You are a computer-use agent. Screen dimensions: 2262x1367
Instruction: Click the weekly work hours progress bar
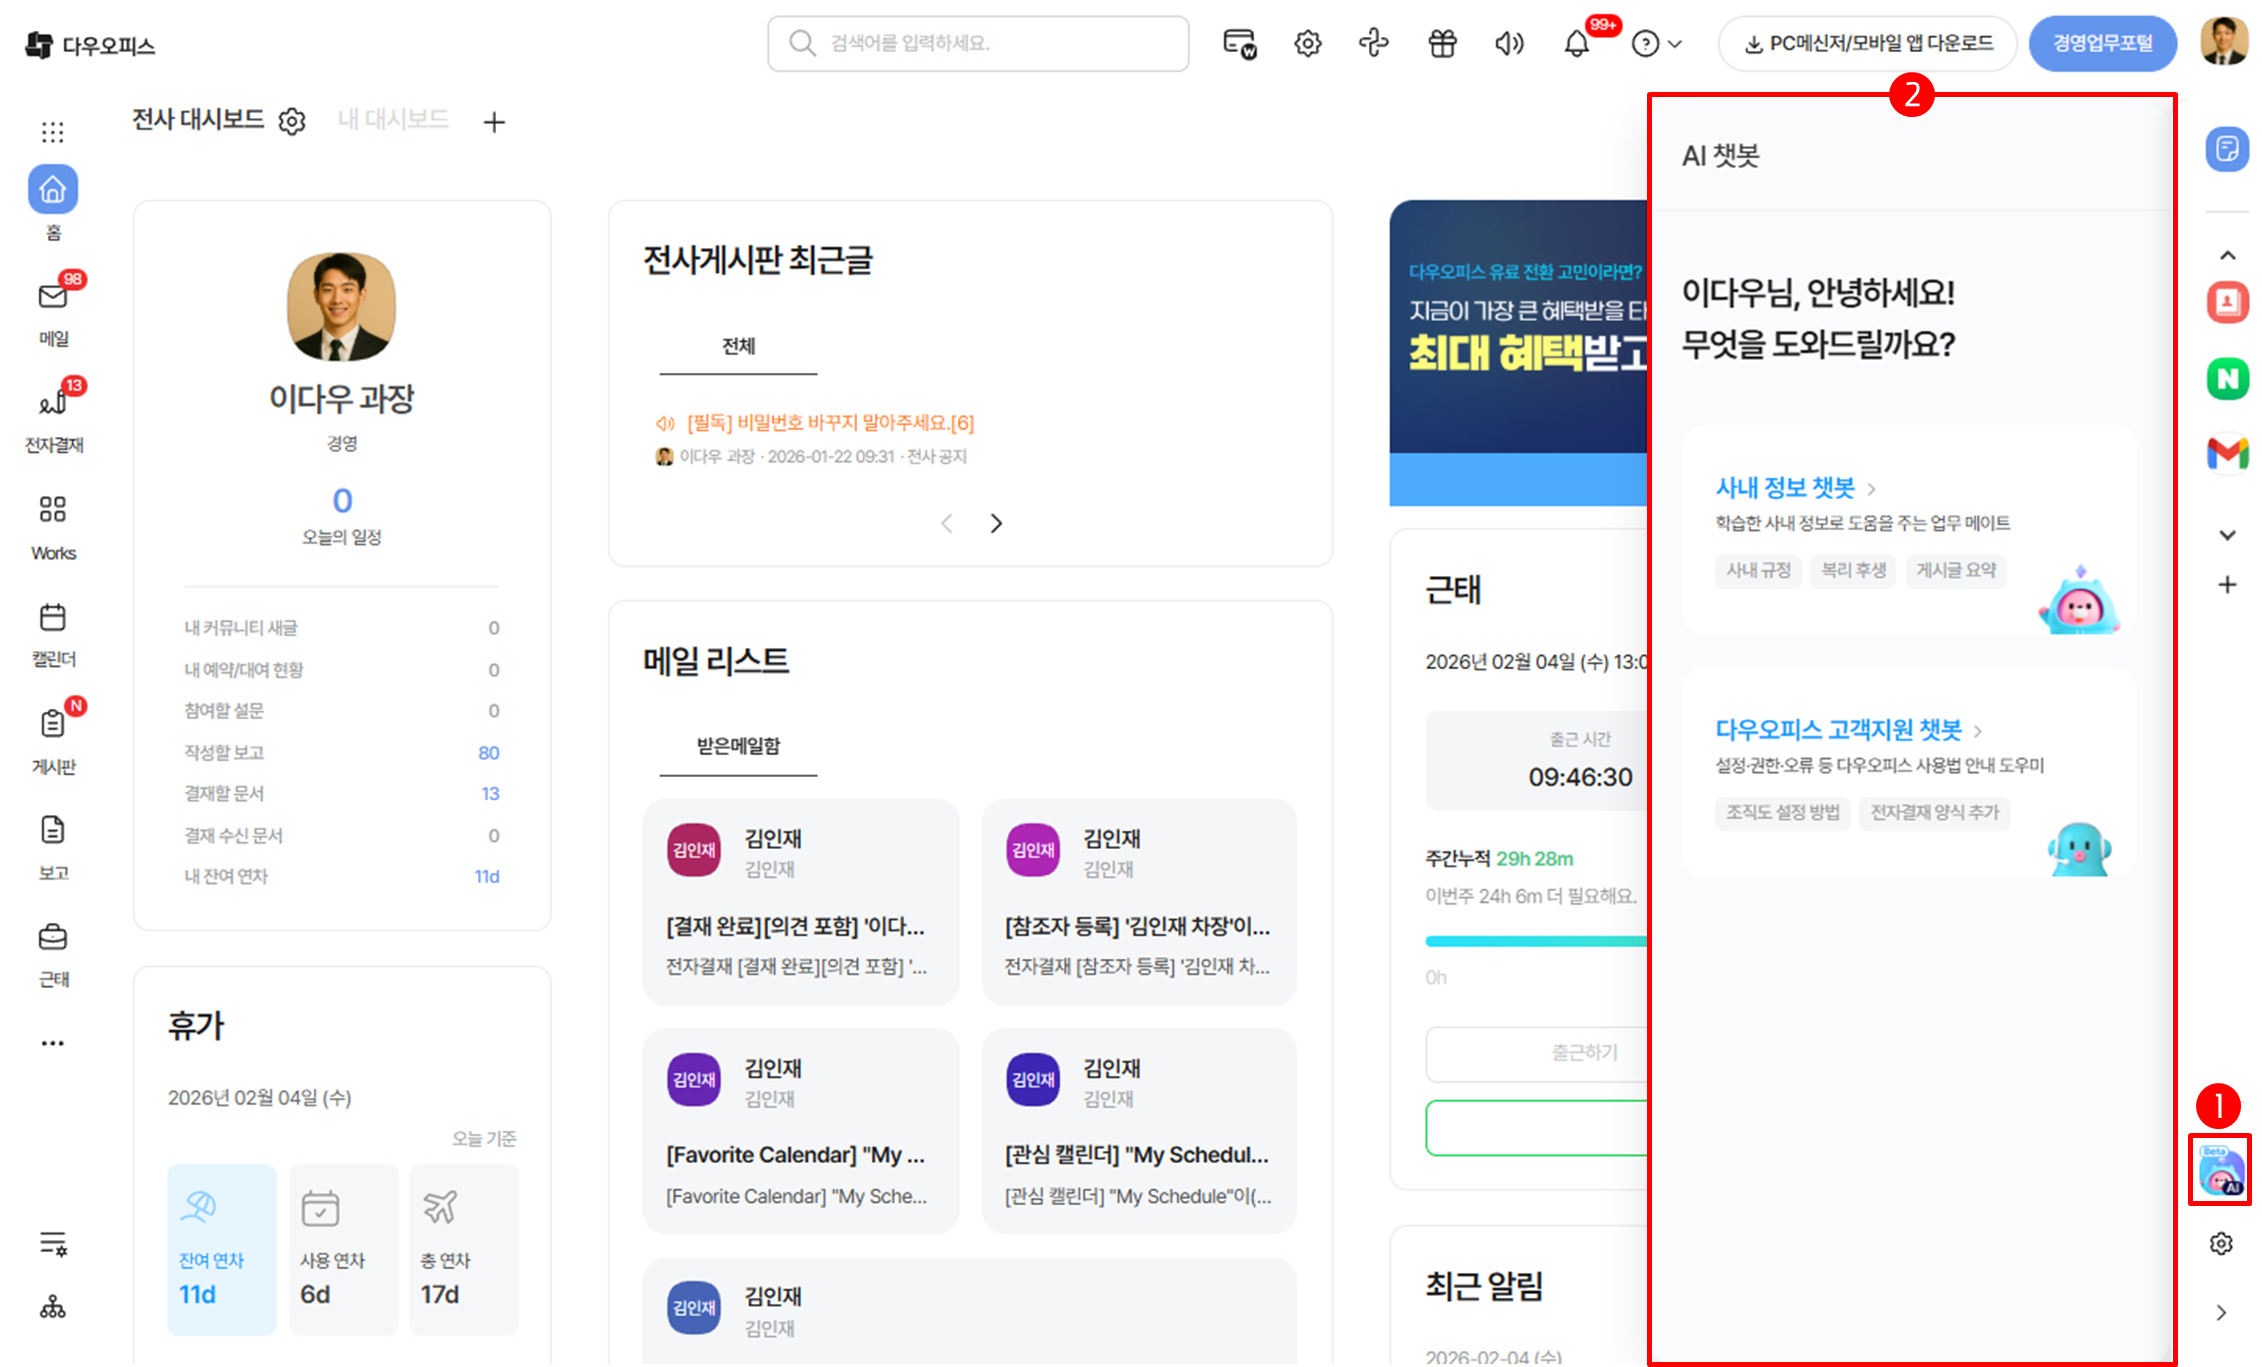(1535, 941)
